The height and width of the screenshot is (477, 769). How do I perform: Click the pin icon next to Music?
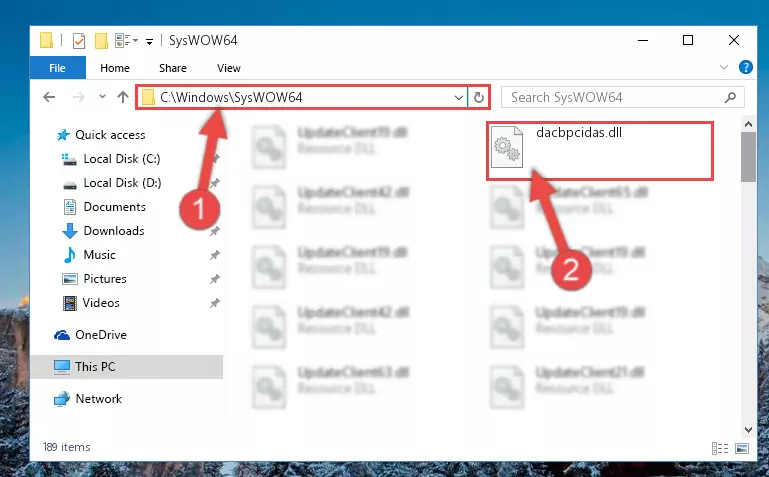tap(214, 255)
